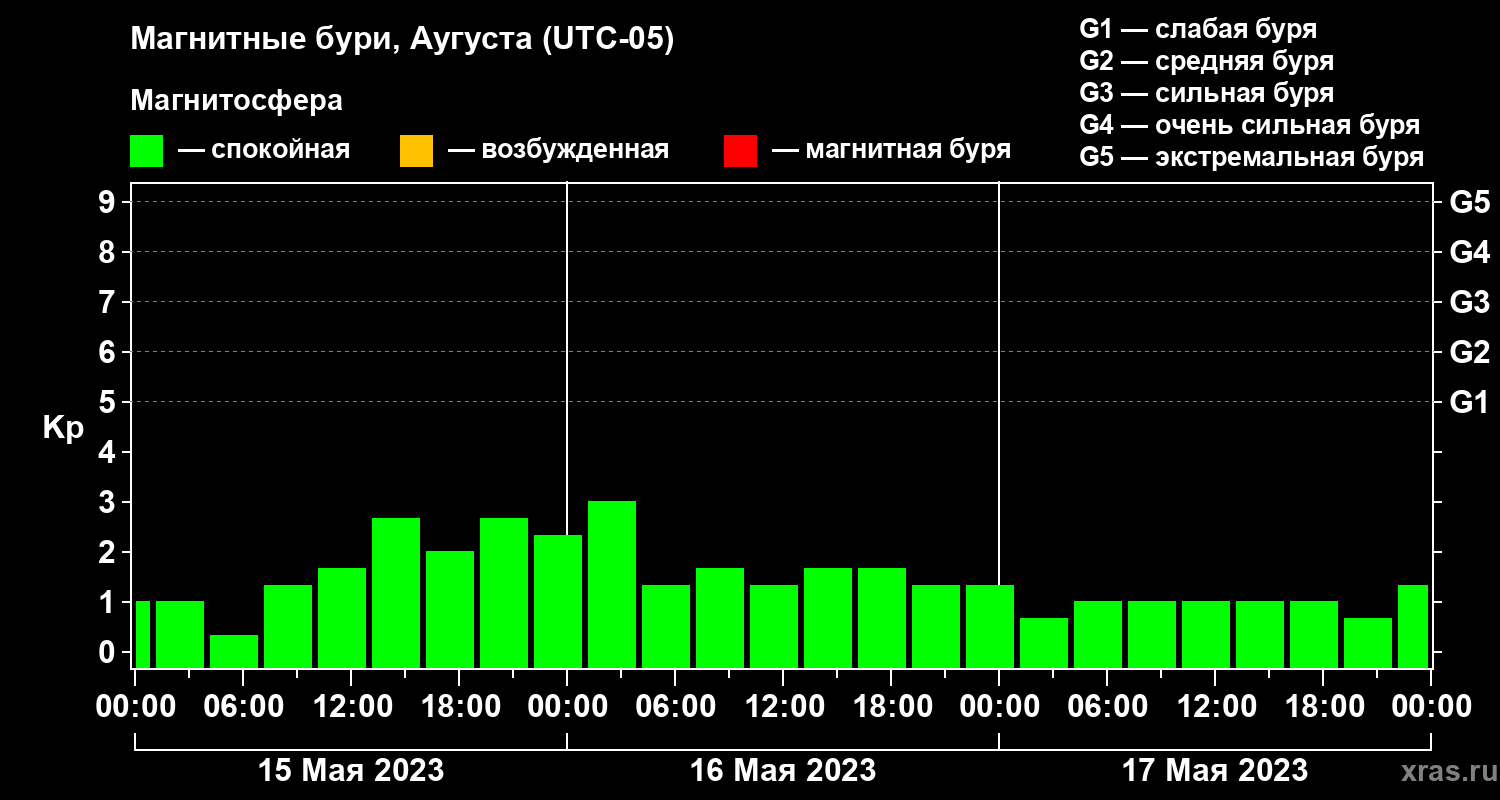The width and height of the screenshot is (1500, 800).
Task: Click the '12:00' time label above 15 Мая 2023
Action: point(351,706)
